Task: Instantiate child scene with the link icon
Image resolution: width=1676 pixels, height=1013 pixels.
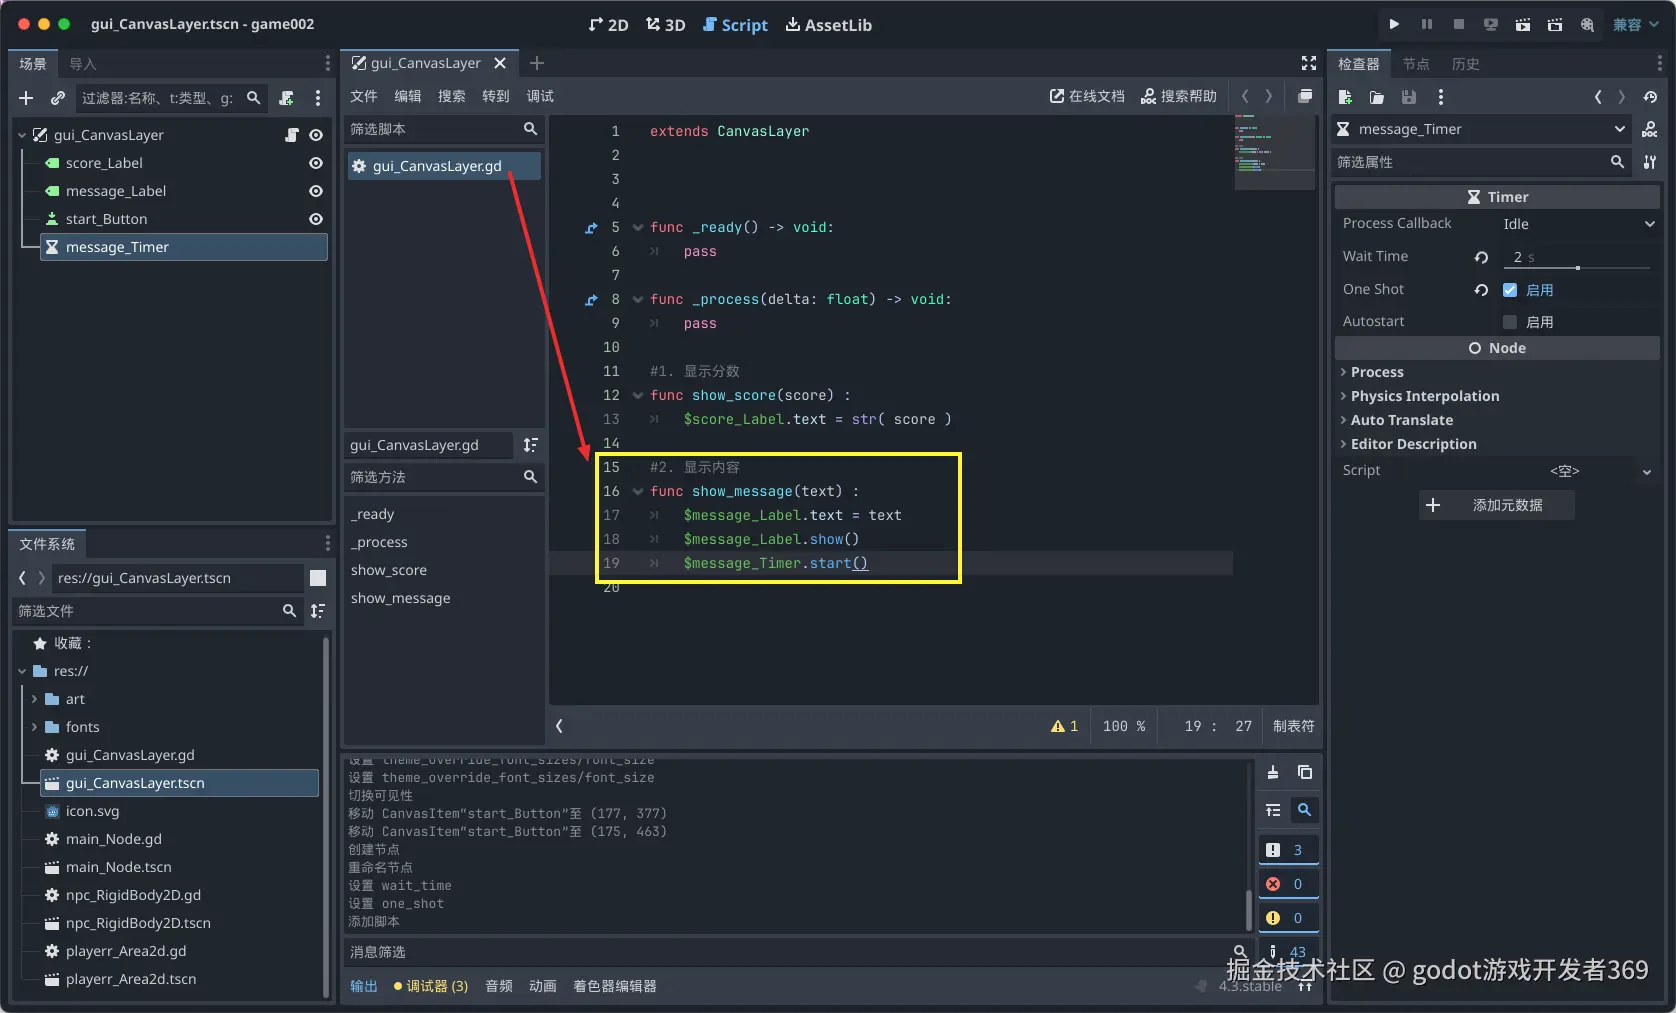Action: pos(58,98)
